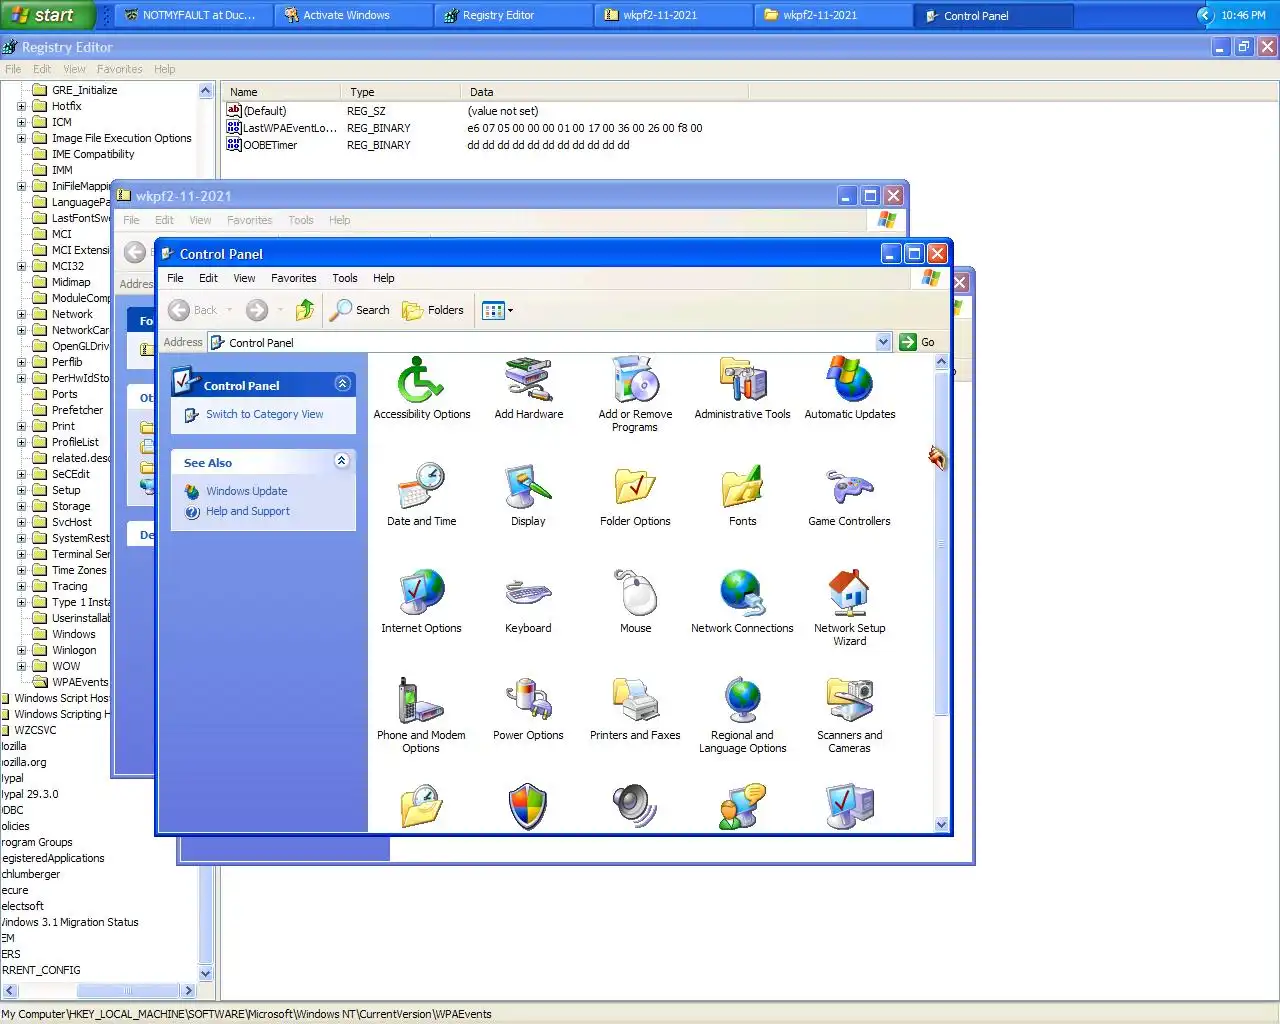Viewport: 1280px width, 1024px height.
Task: Open Internet Options icon
Action: 421,602
